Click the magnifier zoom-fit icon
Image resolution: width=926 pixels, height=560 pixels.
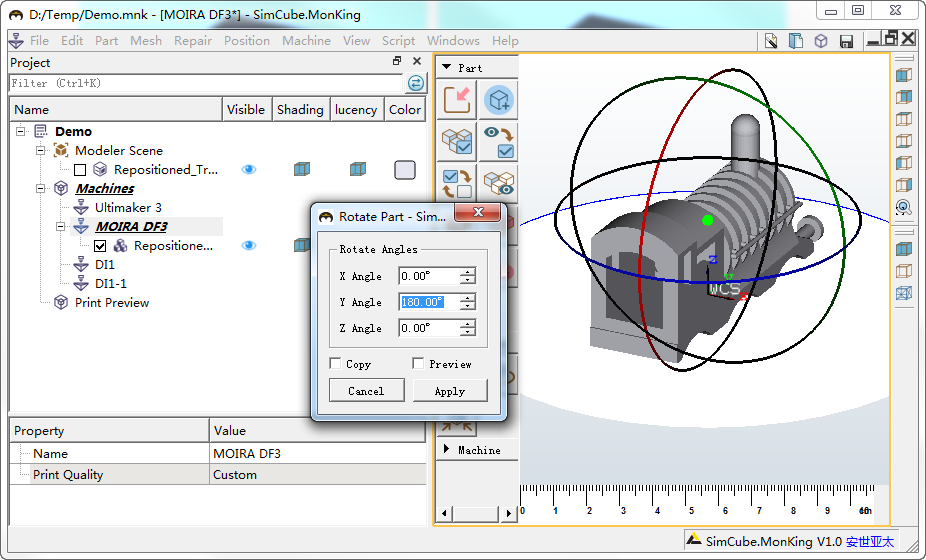(x=904, y=207)
